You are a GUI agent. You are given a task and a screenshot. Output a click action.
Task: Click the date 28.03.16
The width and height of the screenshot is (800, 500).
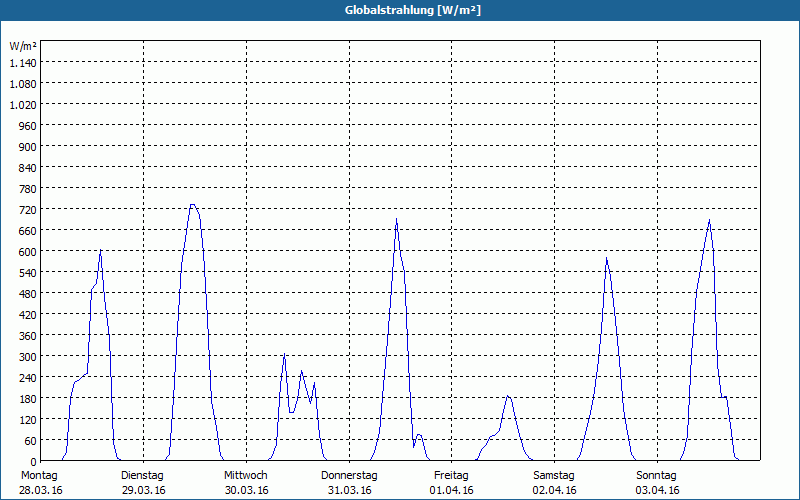(x=41, y=491)
